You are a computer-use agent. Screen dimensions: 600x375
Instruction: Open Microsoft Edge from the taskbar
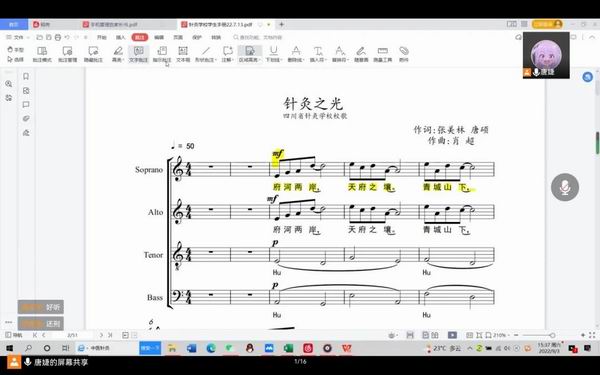coord(211,348)
